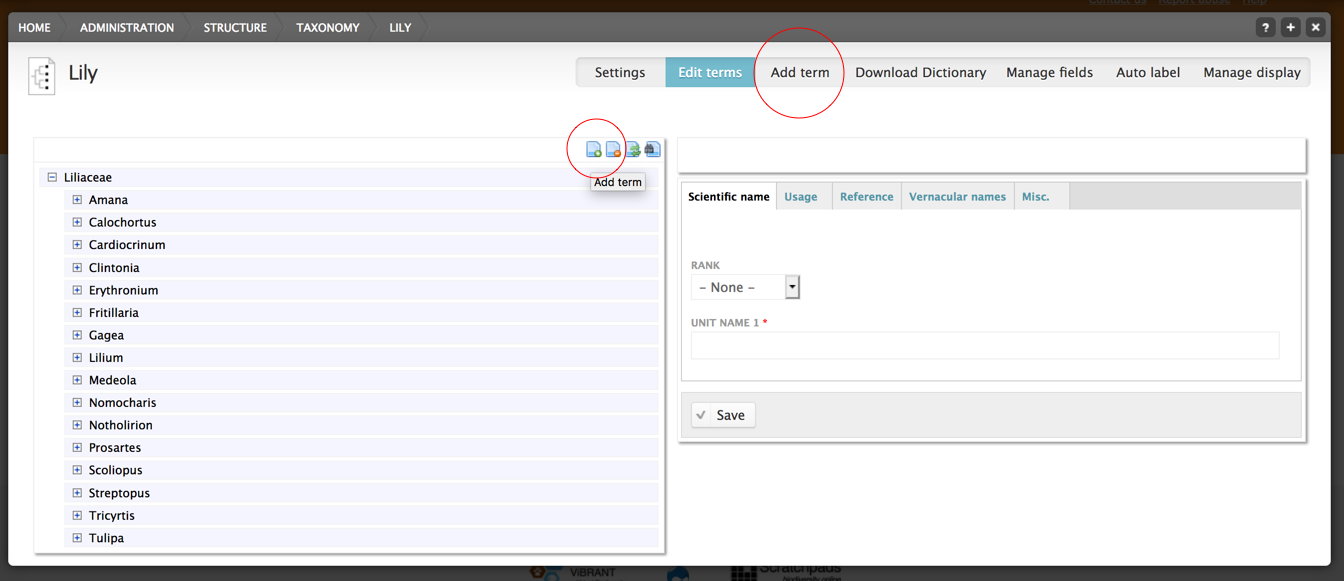Expand the Tricyrtis node

pos(77,516)
